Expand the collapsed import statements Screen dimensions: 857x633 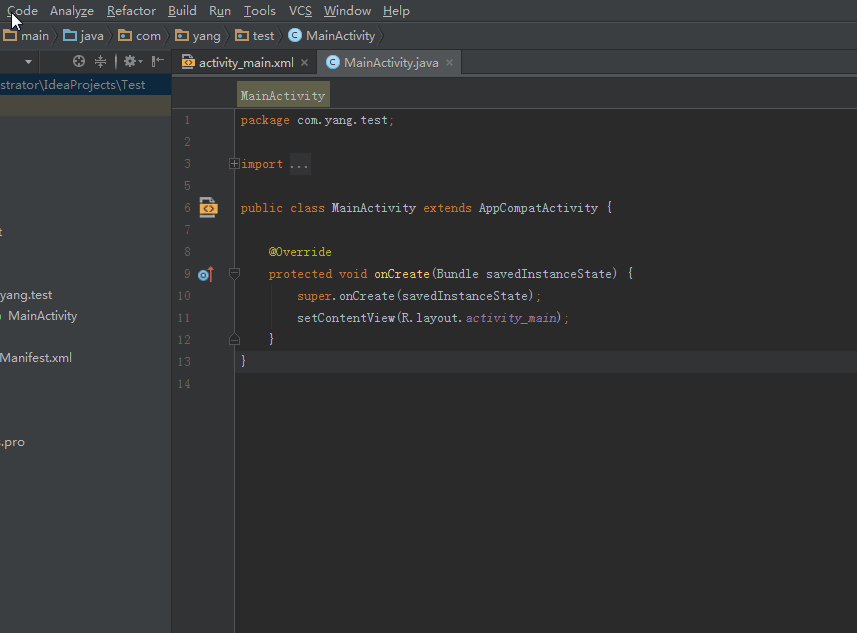(233, 162)
